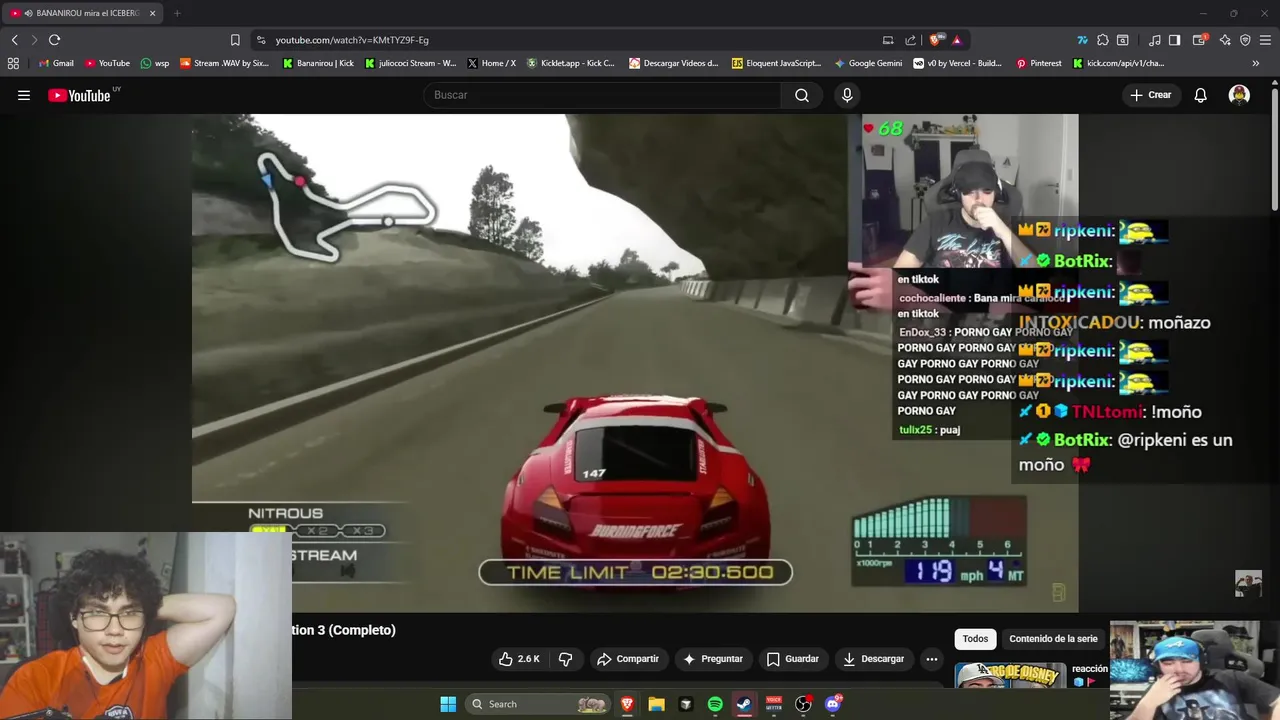The width and height of the screenshot is (1280, 720).
Task: Open Brave browser from taskbar
Action: (x=628, y=704)
